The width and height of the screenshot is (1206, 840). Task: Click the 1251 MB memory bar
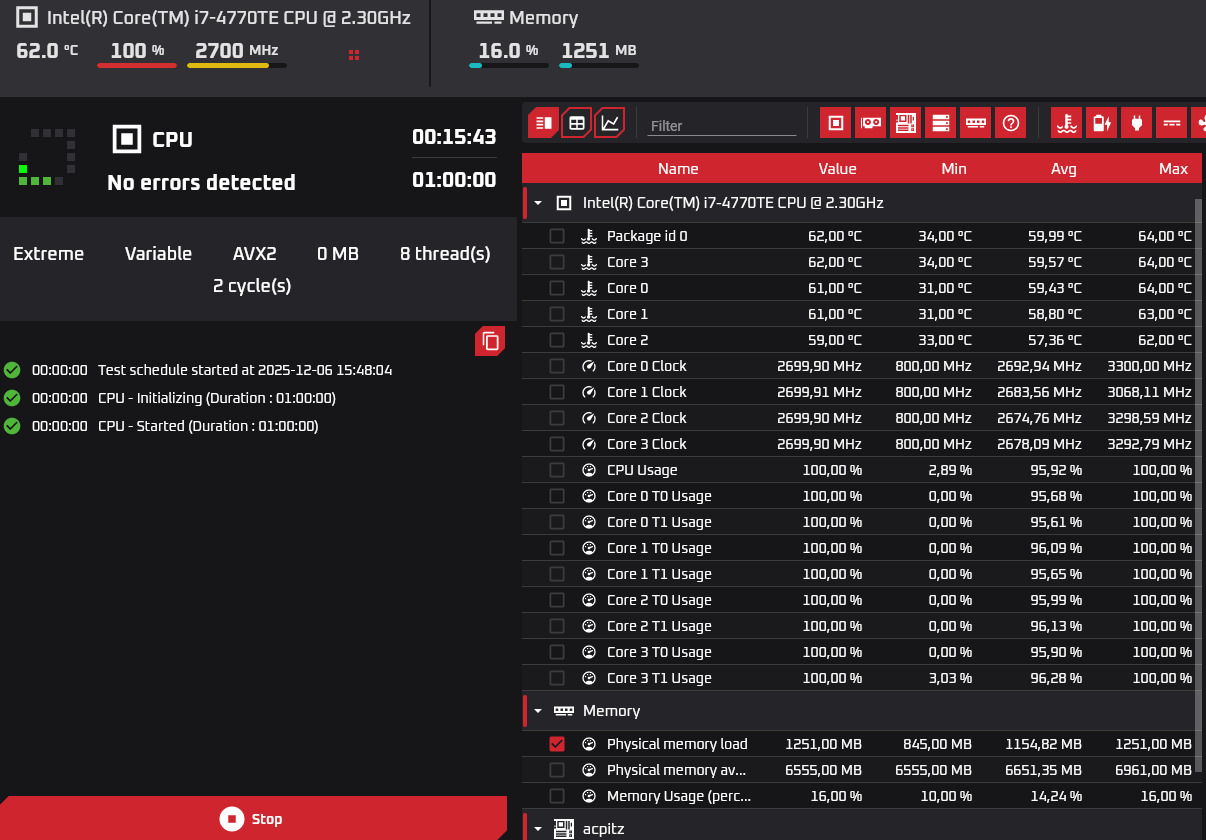pyautogui.click(x=599, y=66)
